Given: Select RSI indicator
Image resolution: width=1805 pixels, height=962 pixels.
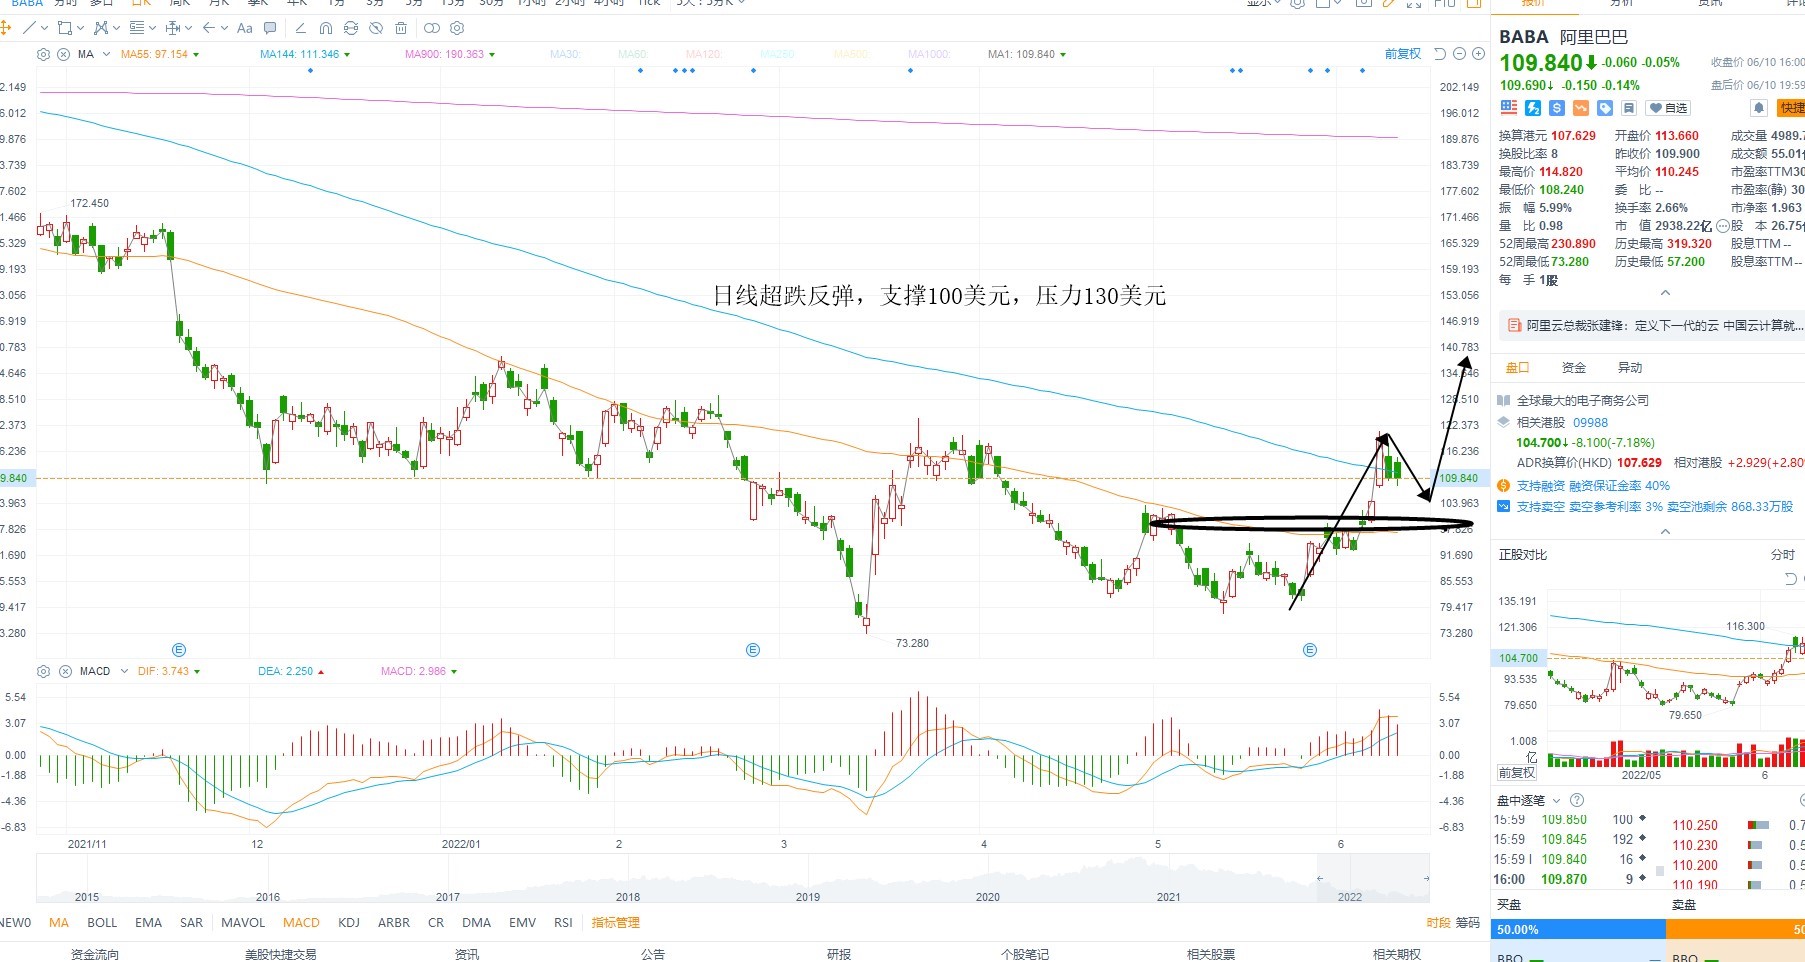Looking at the screenshot, I should coord(563,923).
